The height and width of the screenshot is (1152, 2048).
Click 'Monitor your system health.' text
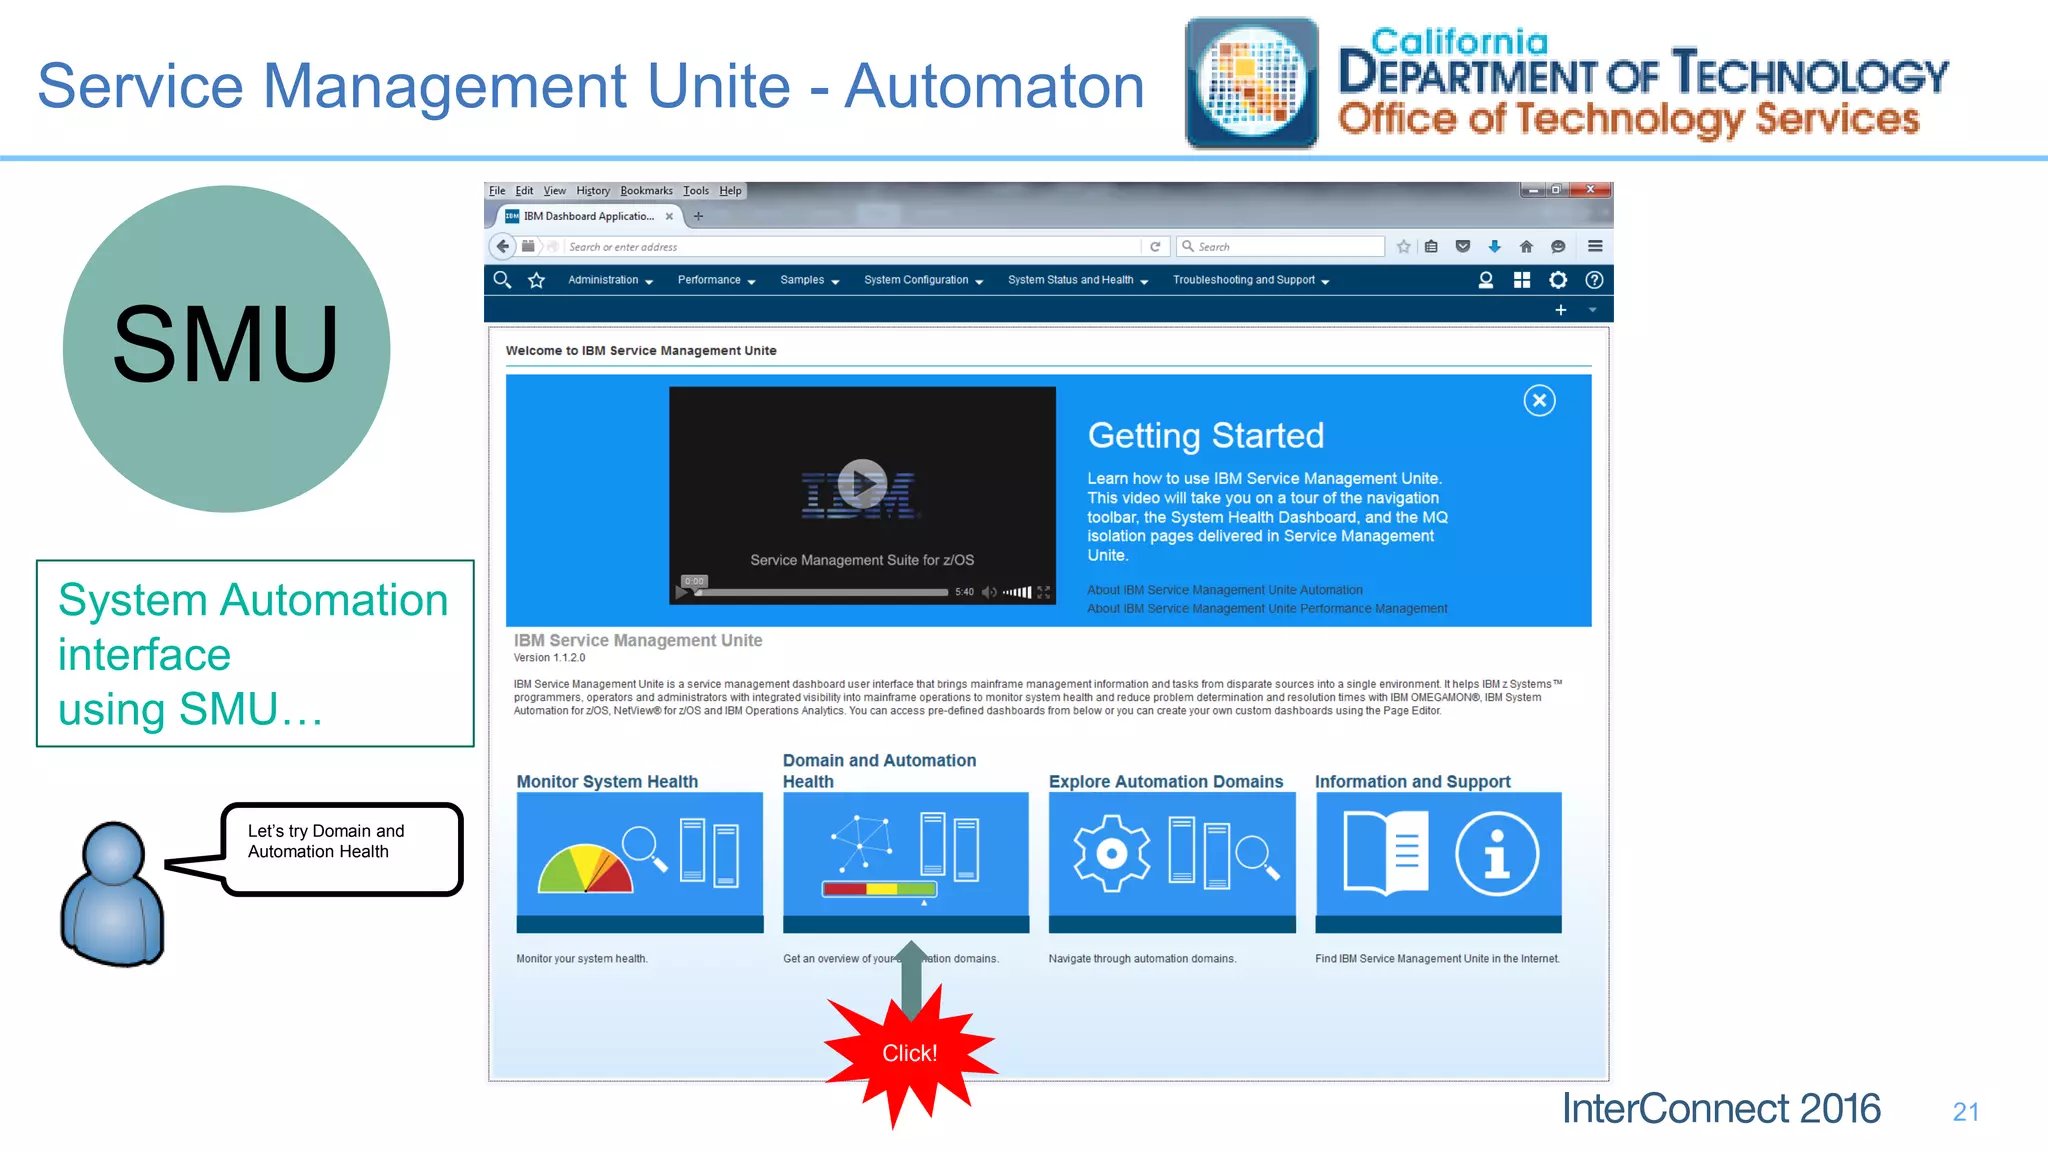[x=582, y=959]
